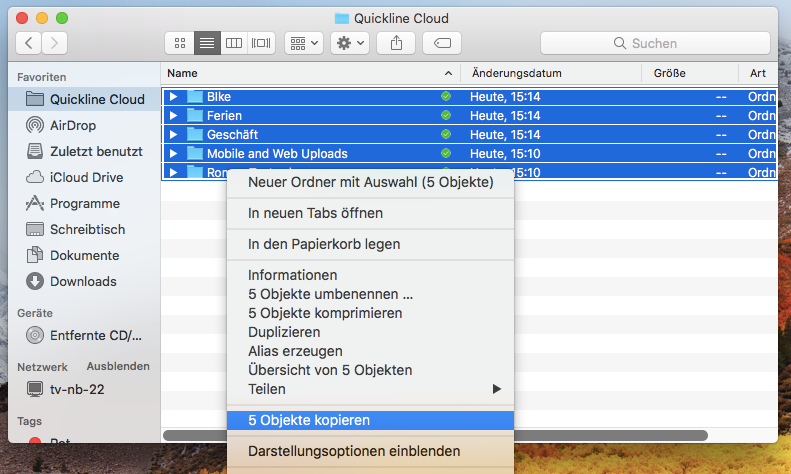This screenshot has width=791, height=474.
Task: Choose Duplizieren from the context menu
Action: 370,332
